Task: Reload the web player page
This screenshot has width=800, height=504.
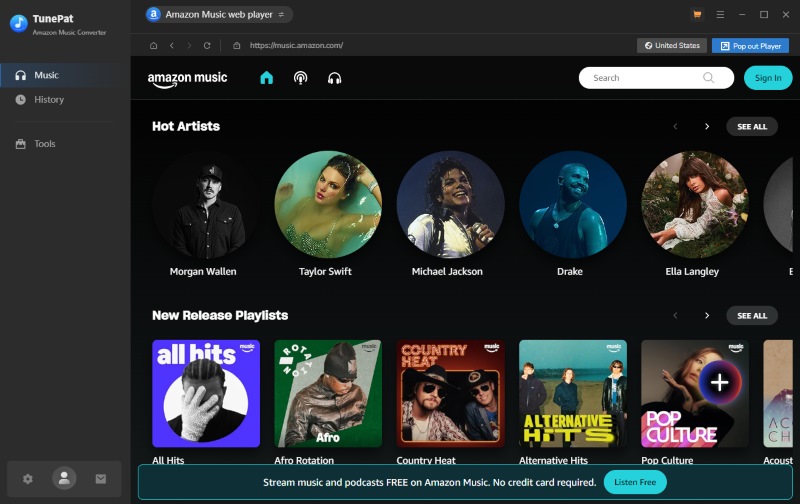Action: pos(207,45)
